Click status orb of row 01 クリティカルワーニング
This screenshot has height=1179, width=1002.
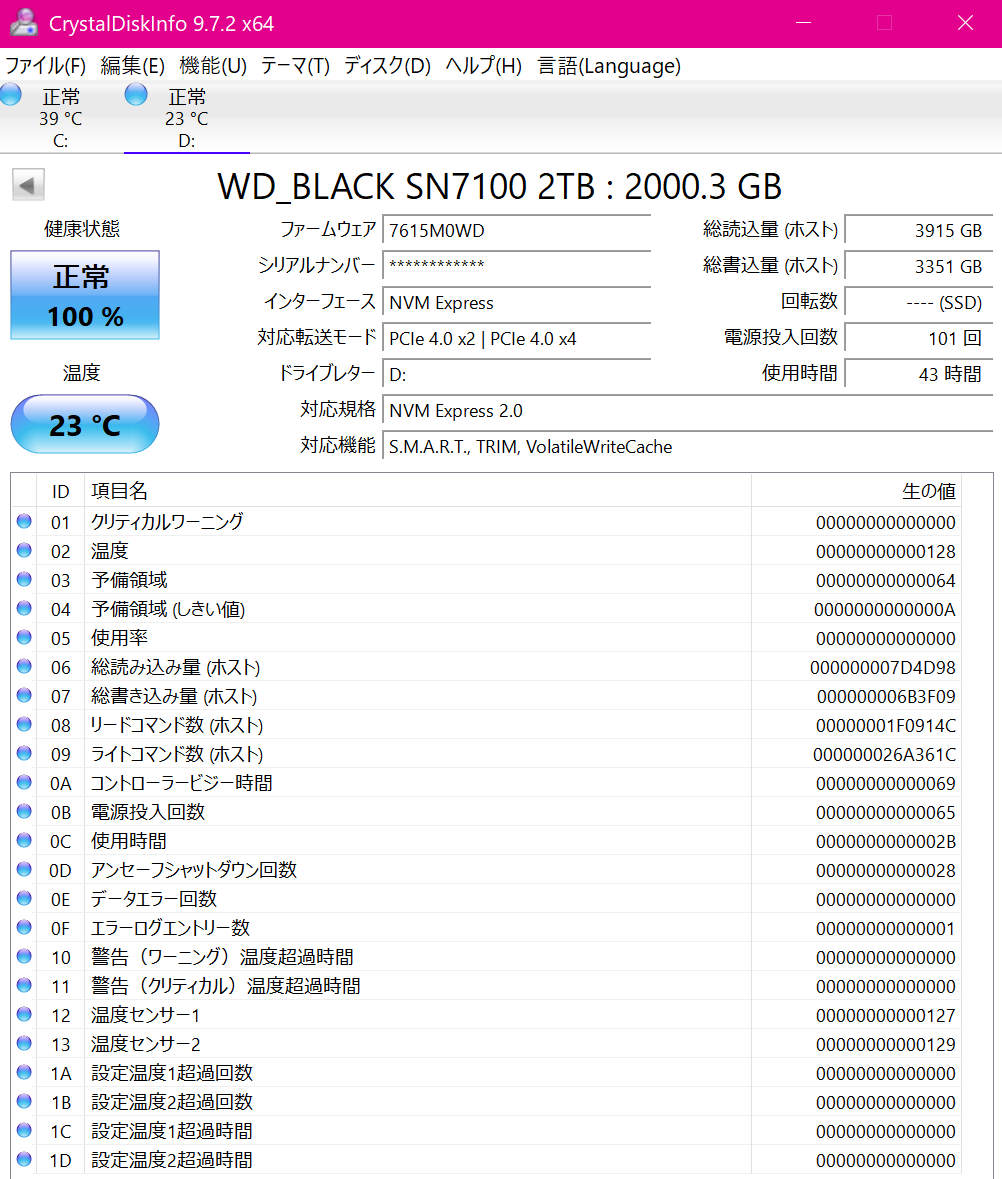coord(24,521)
